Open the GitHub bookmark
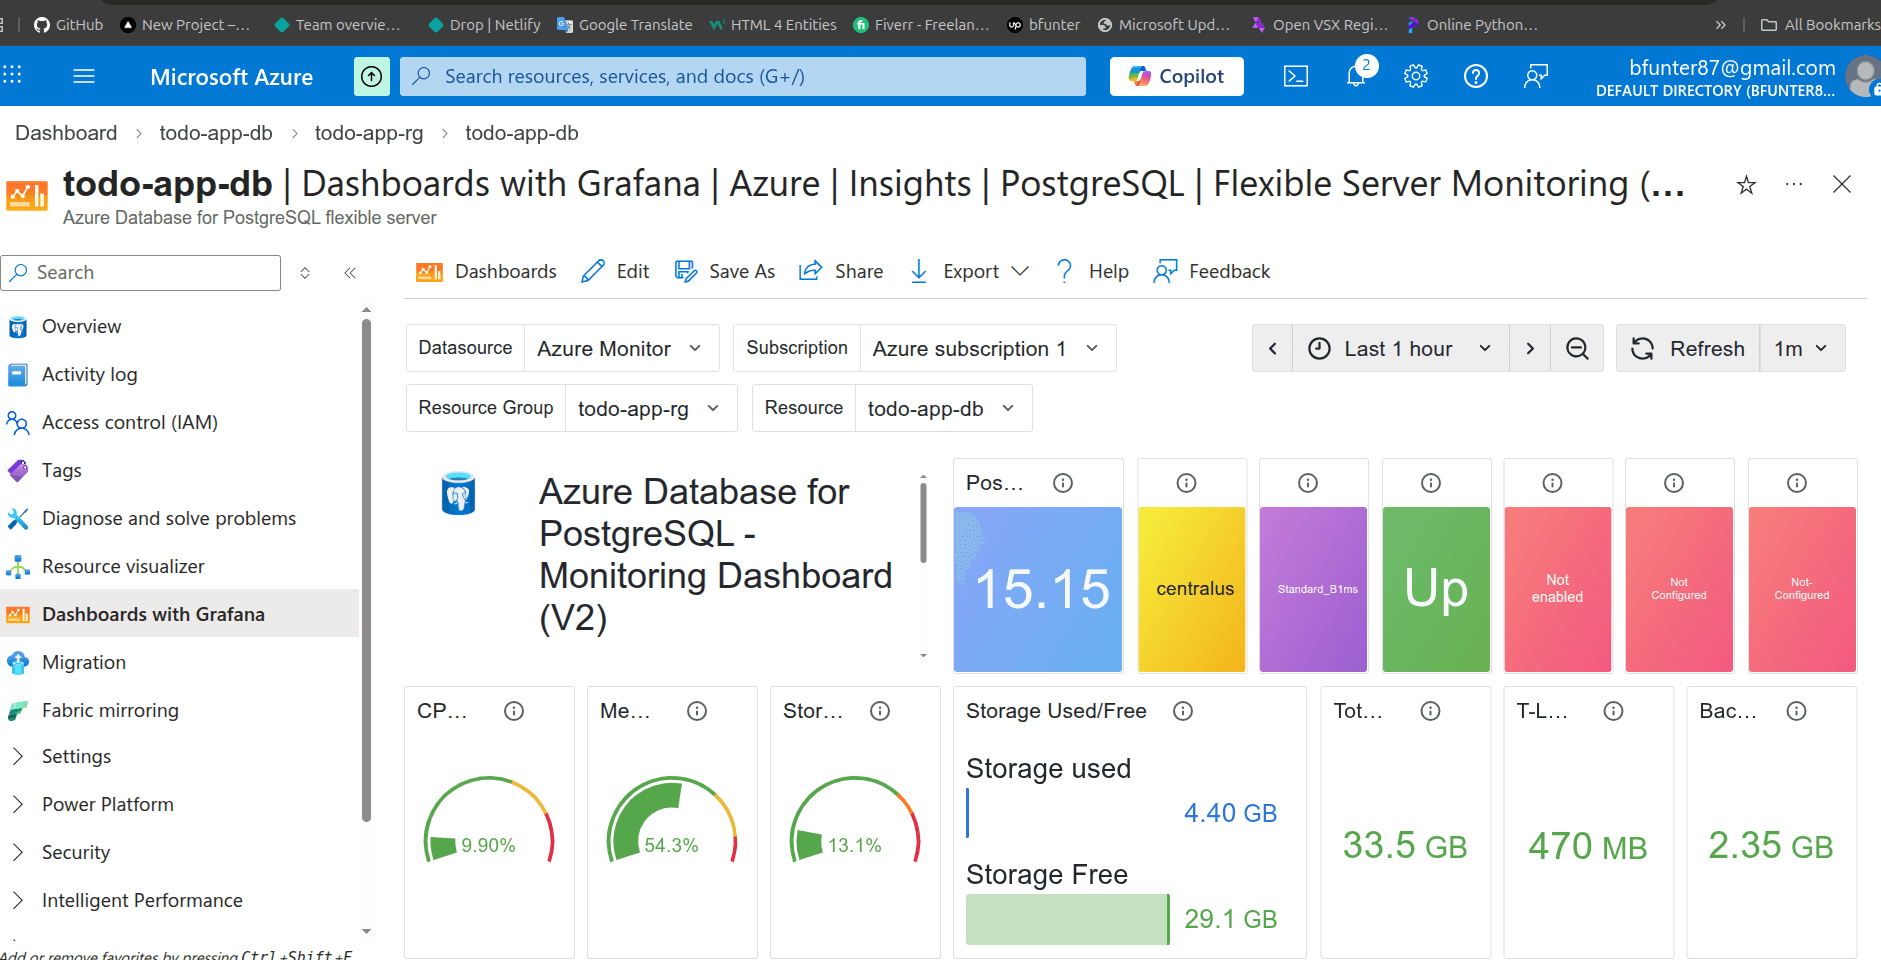The height and width of the screenshot is (960, 1881). (x=68, y=25)
